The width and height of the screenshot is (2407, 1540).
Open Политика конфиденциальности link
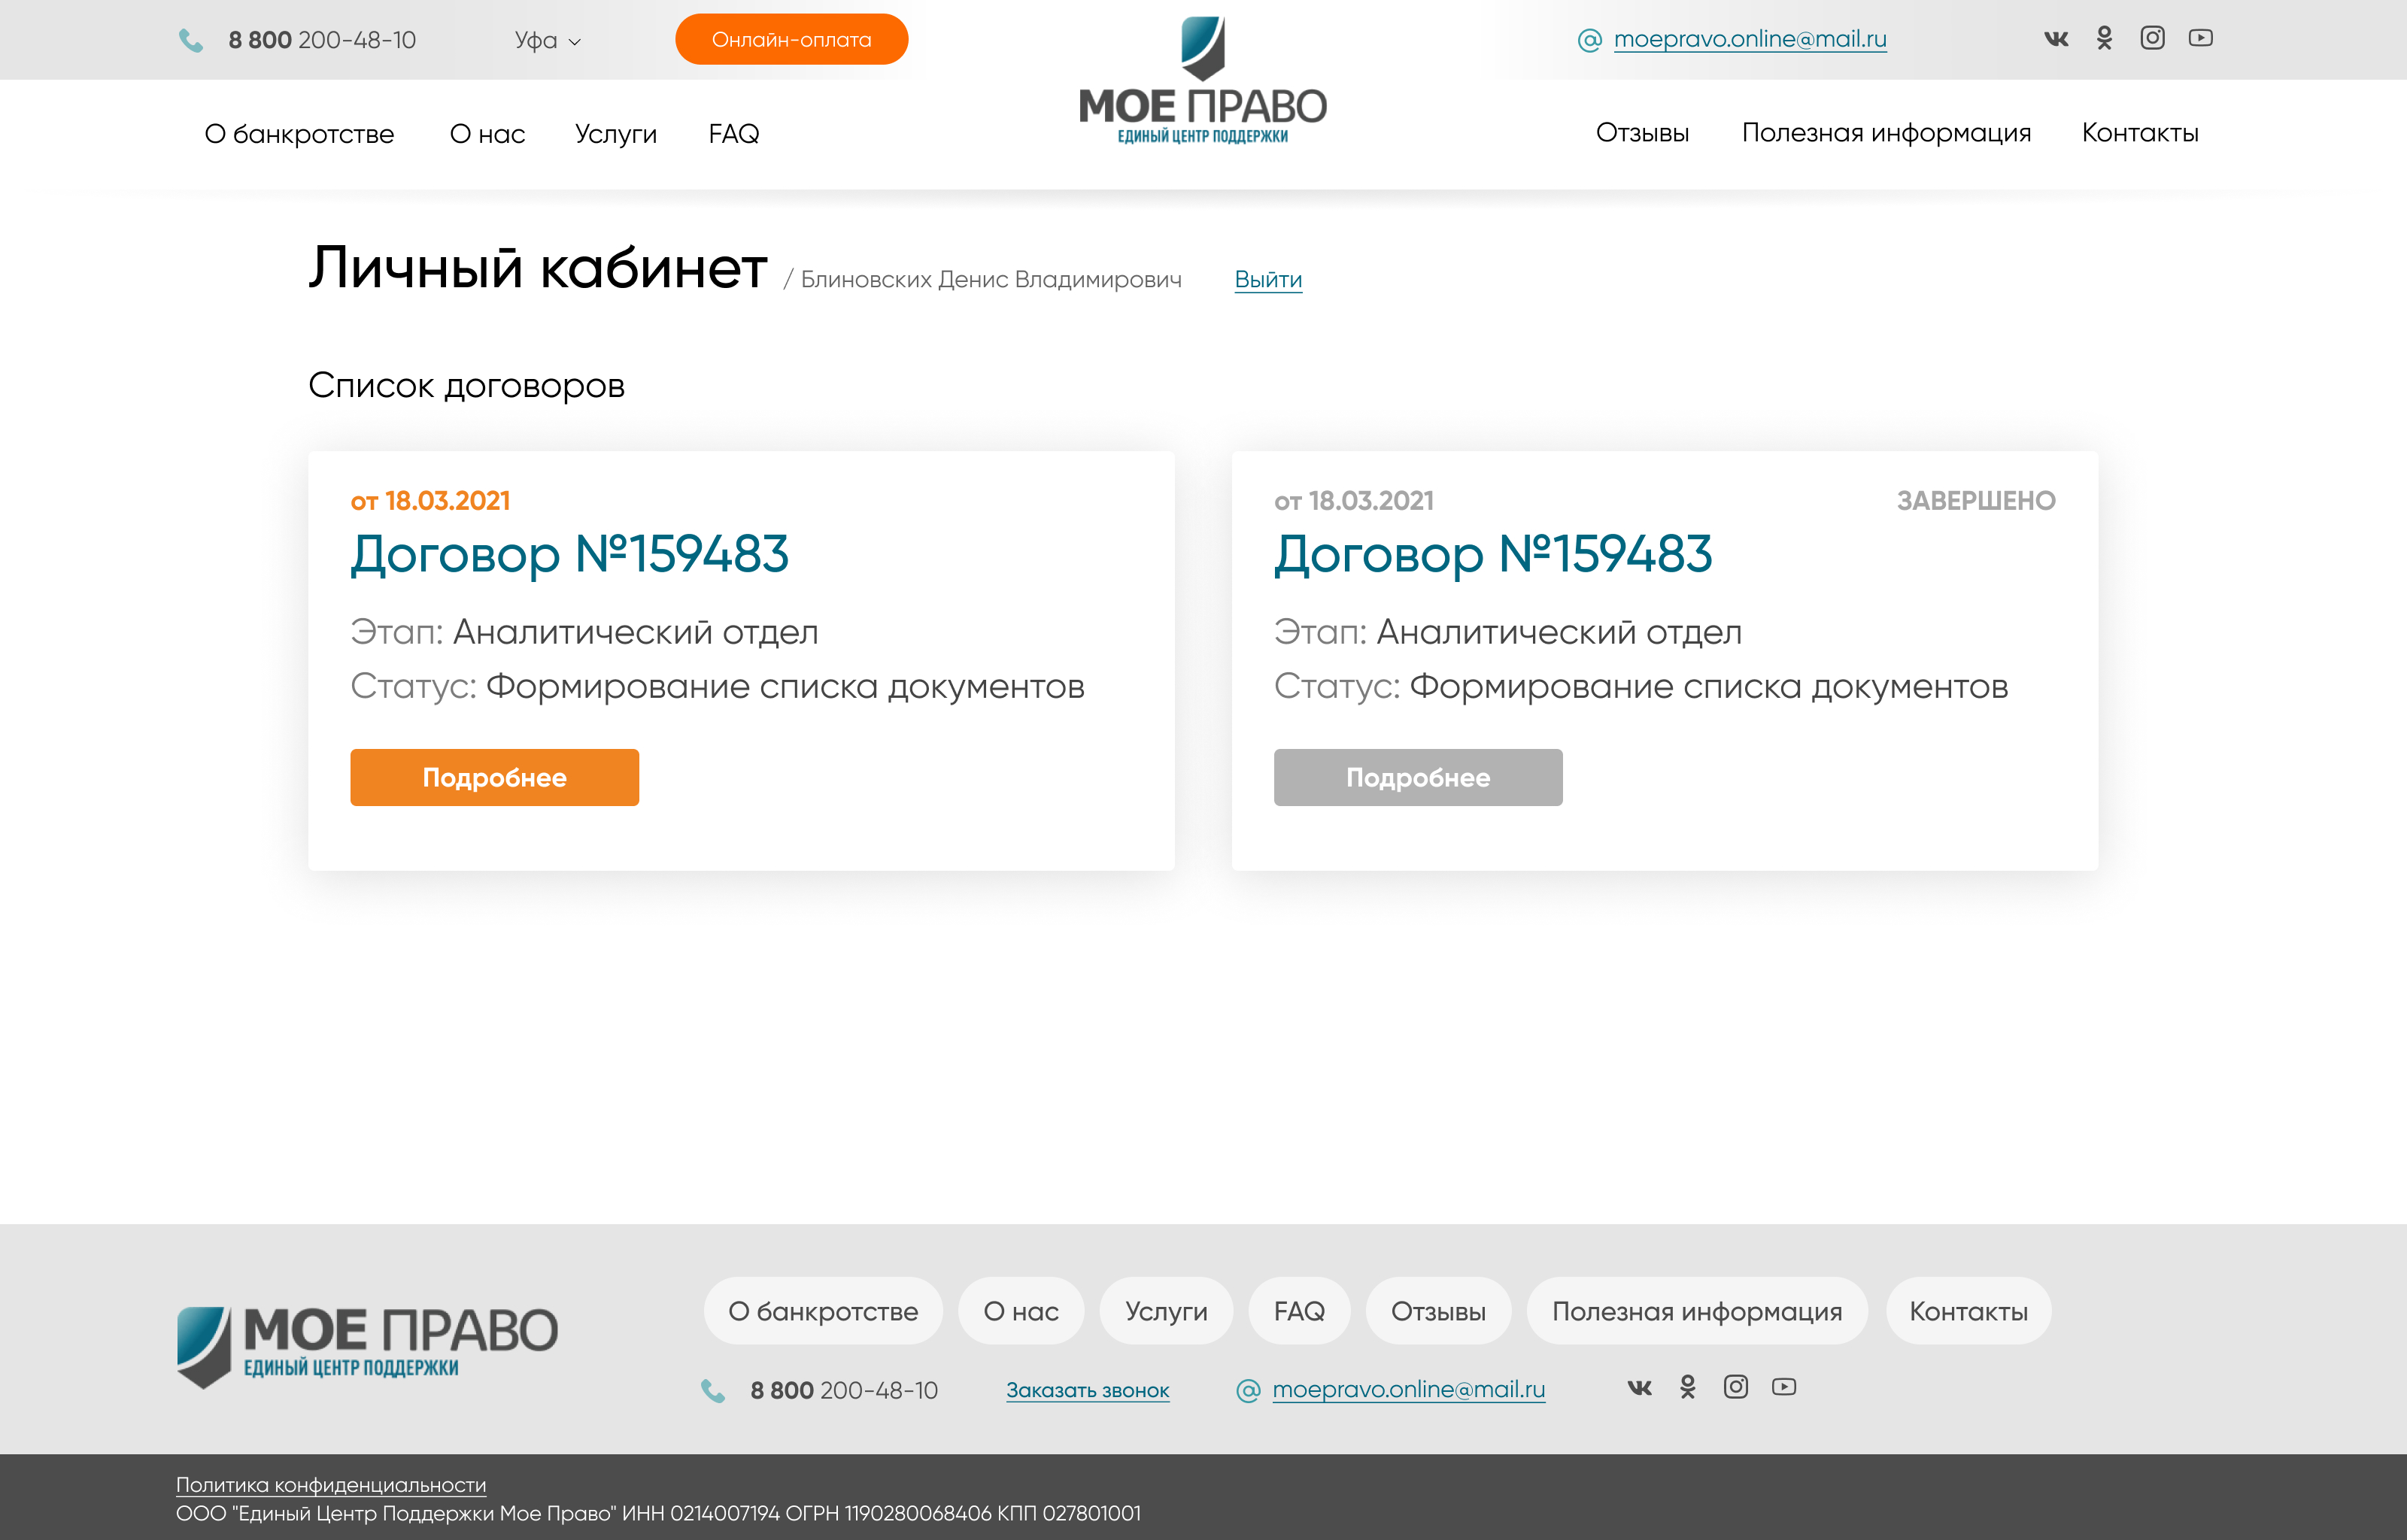tap(331, 1485)
